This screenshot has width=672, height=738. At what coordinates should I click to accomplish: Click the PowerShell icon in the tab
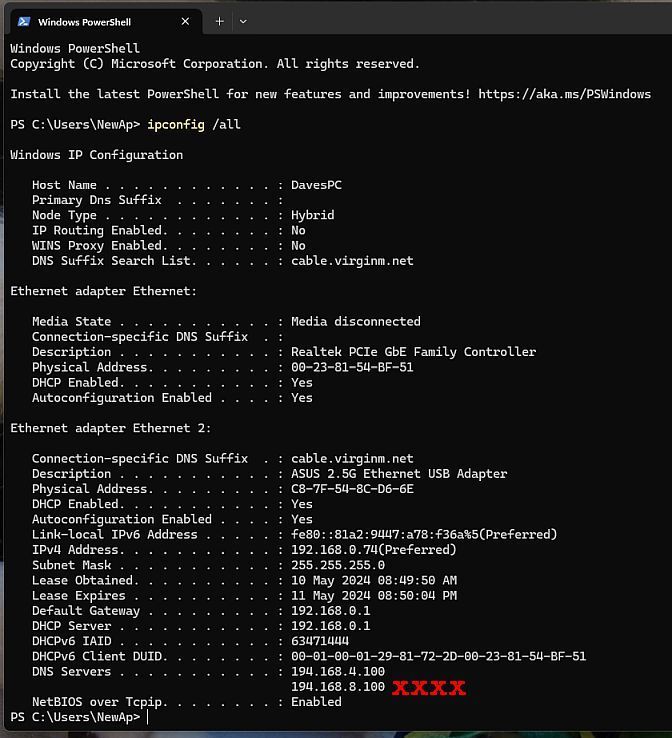[24, 22]
